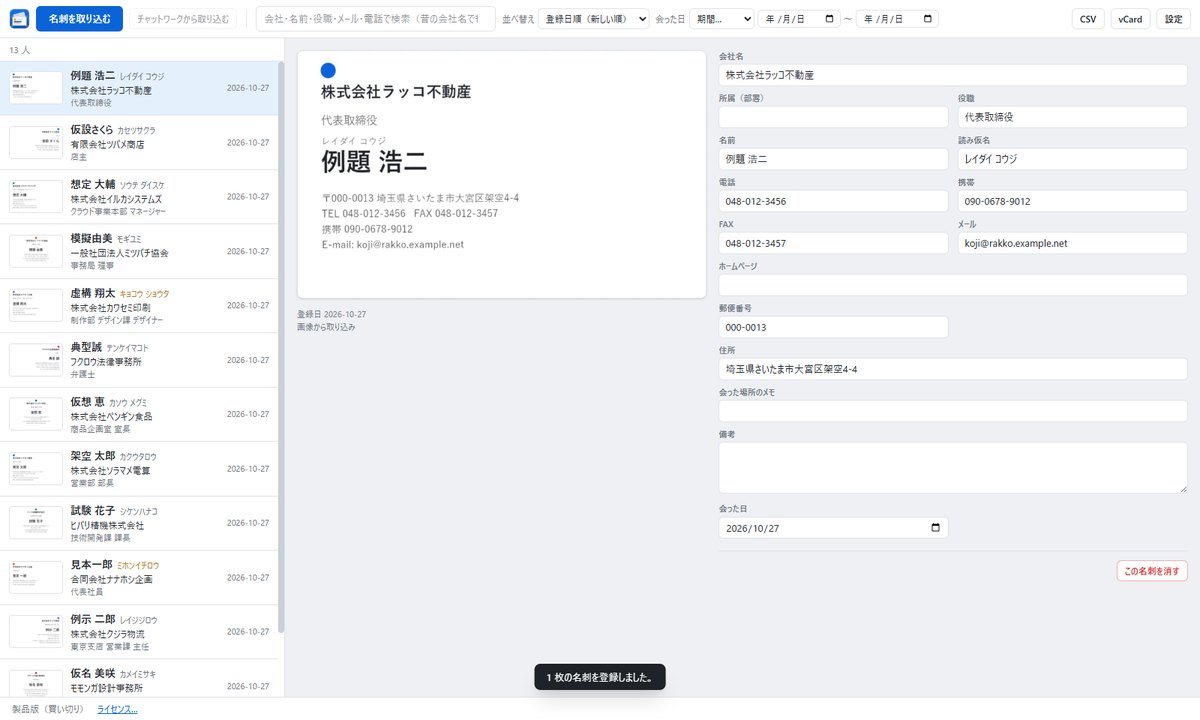Image resolution: width=1200 pixels, height=720 pixels.
Task: Export contacts with the vCard button
Action: pyautogui.click(x=1130, y=18)
